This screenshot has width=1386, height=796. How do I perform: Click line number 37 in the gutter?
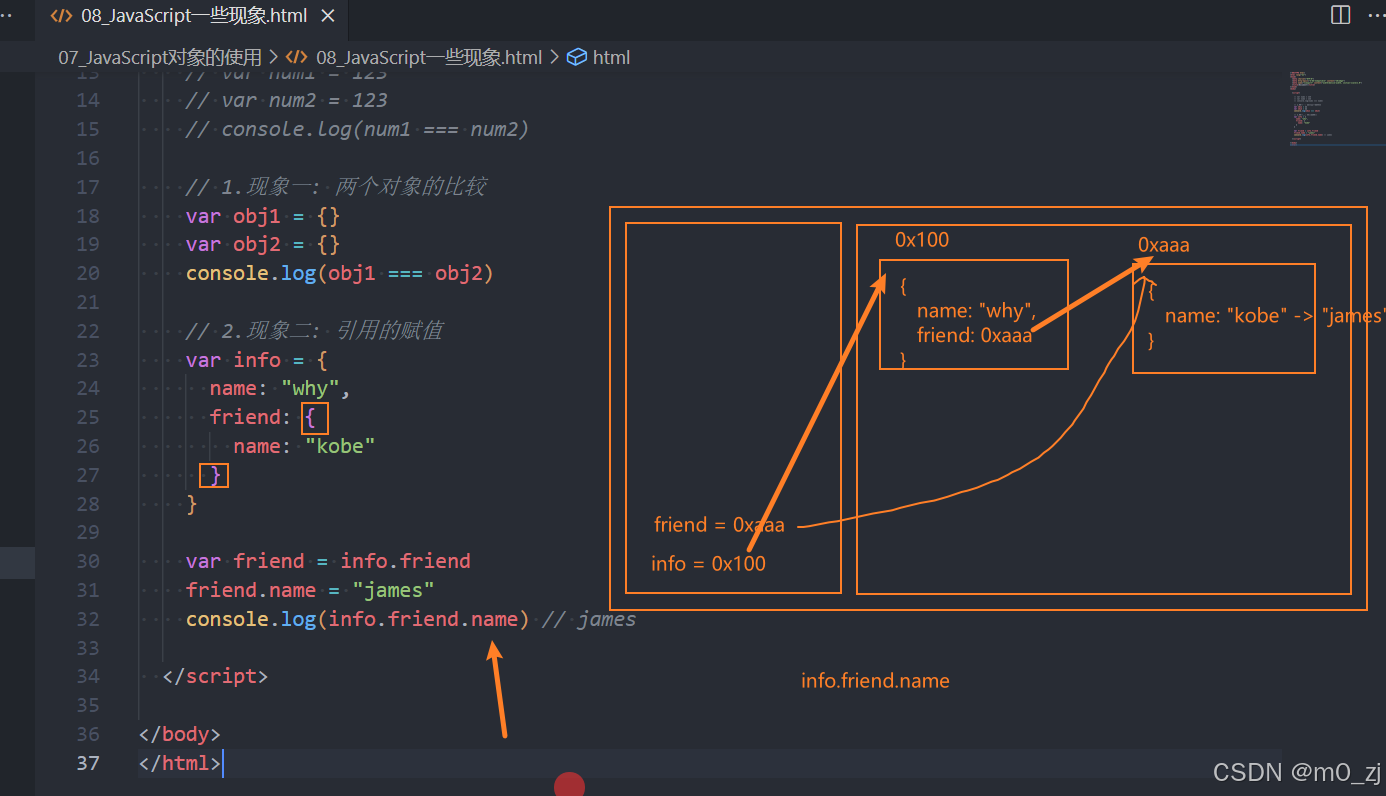click(x=88, y=763)
